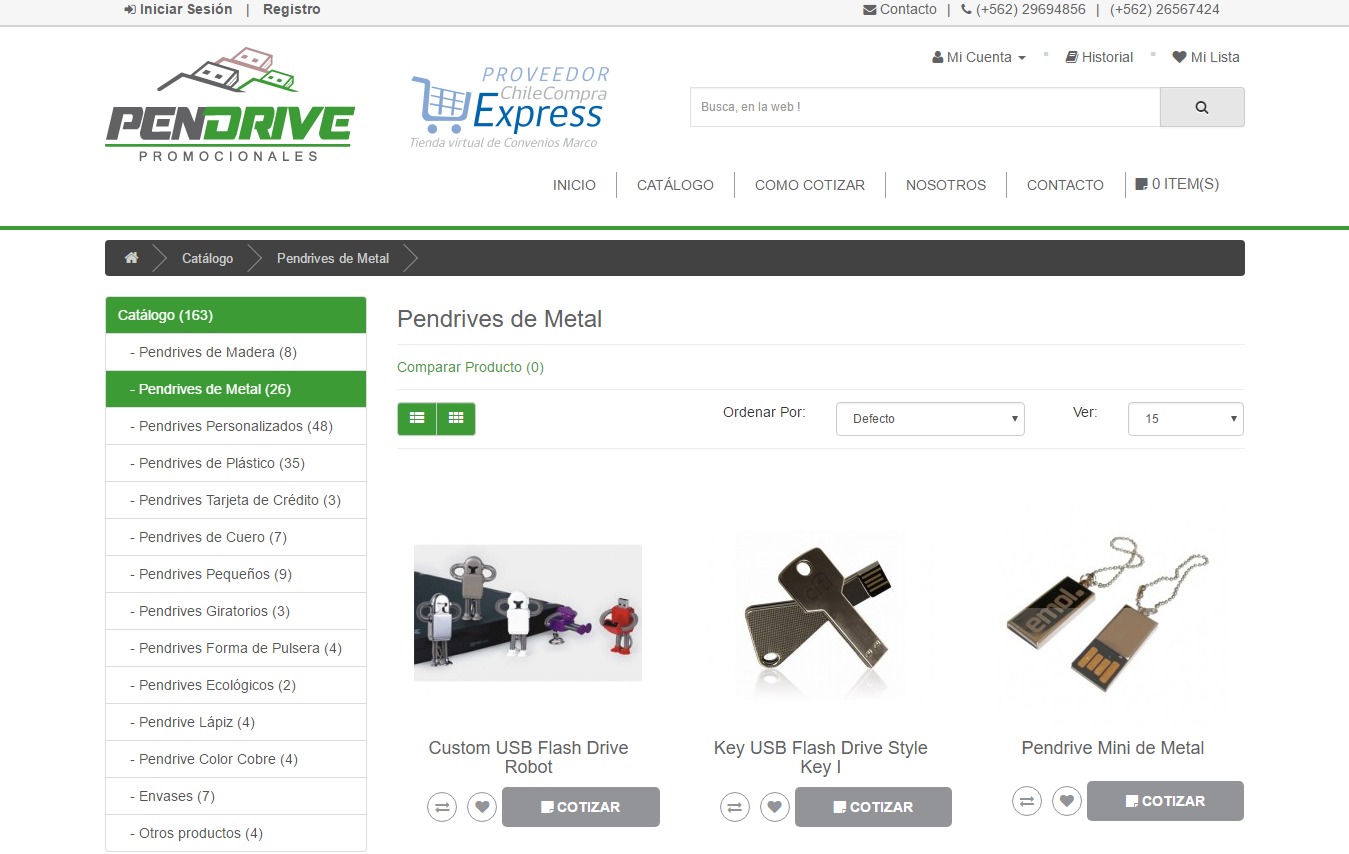Expand the Mi Cuenta dropdown
Image resolution: width=1349 pixels, height=854 pixels.
(x=979, y=57)
